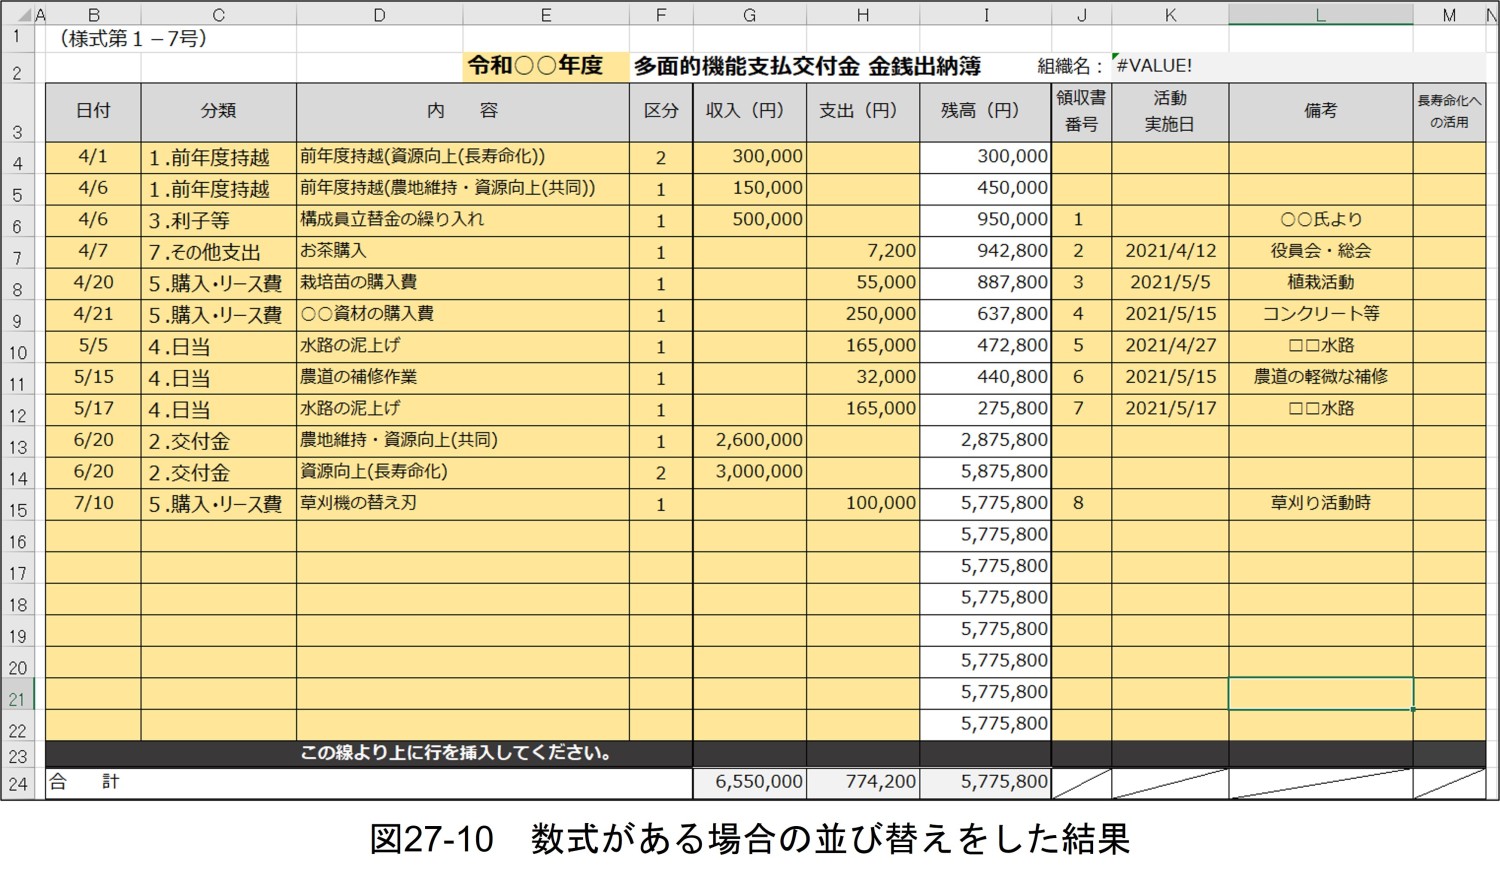The height and width of the screenshot is (881, 1500).
Task: Select row 24 header number
Action: click(18, 784)
